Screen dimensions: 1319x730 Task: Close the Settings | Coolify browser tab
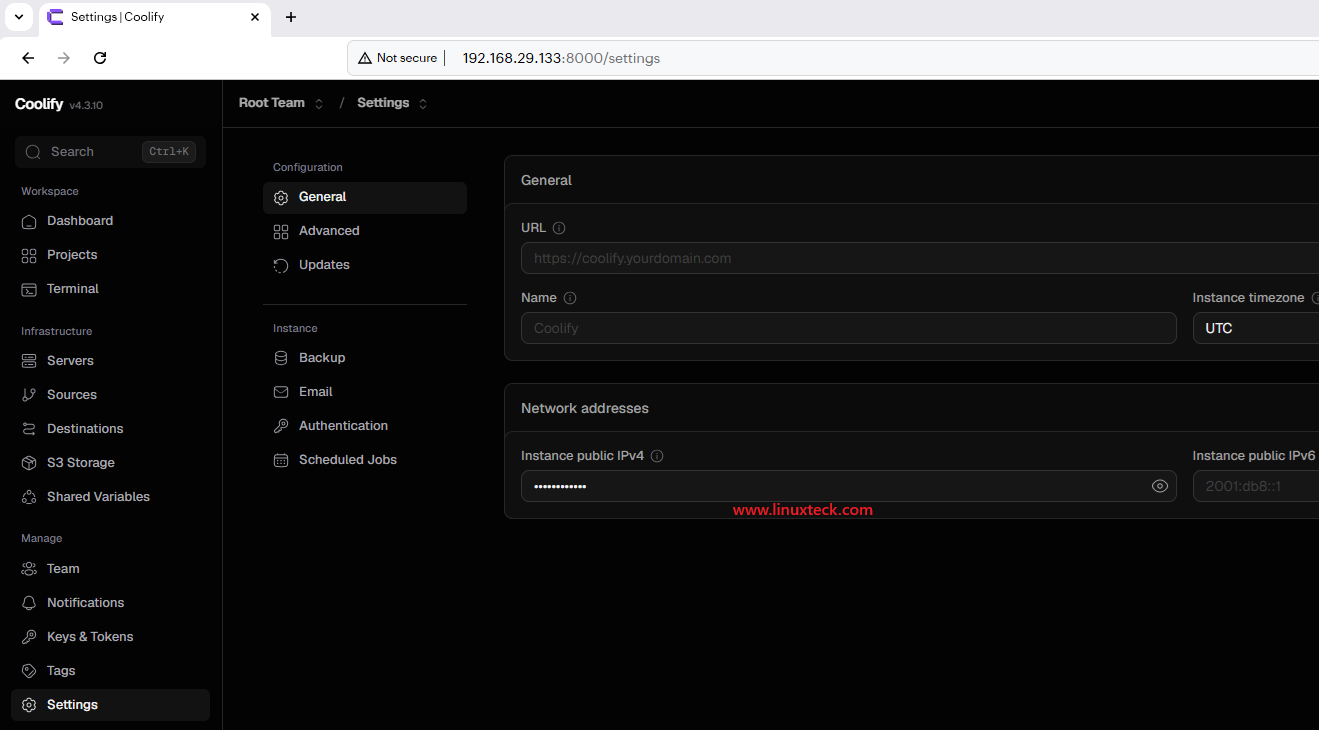[x=255, y=17]
